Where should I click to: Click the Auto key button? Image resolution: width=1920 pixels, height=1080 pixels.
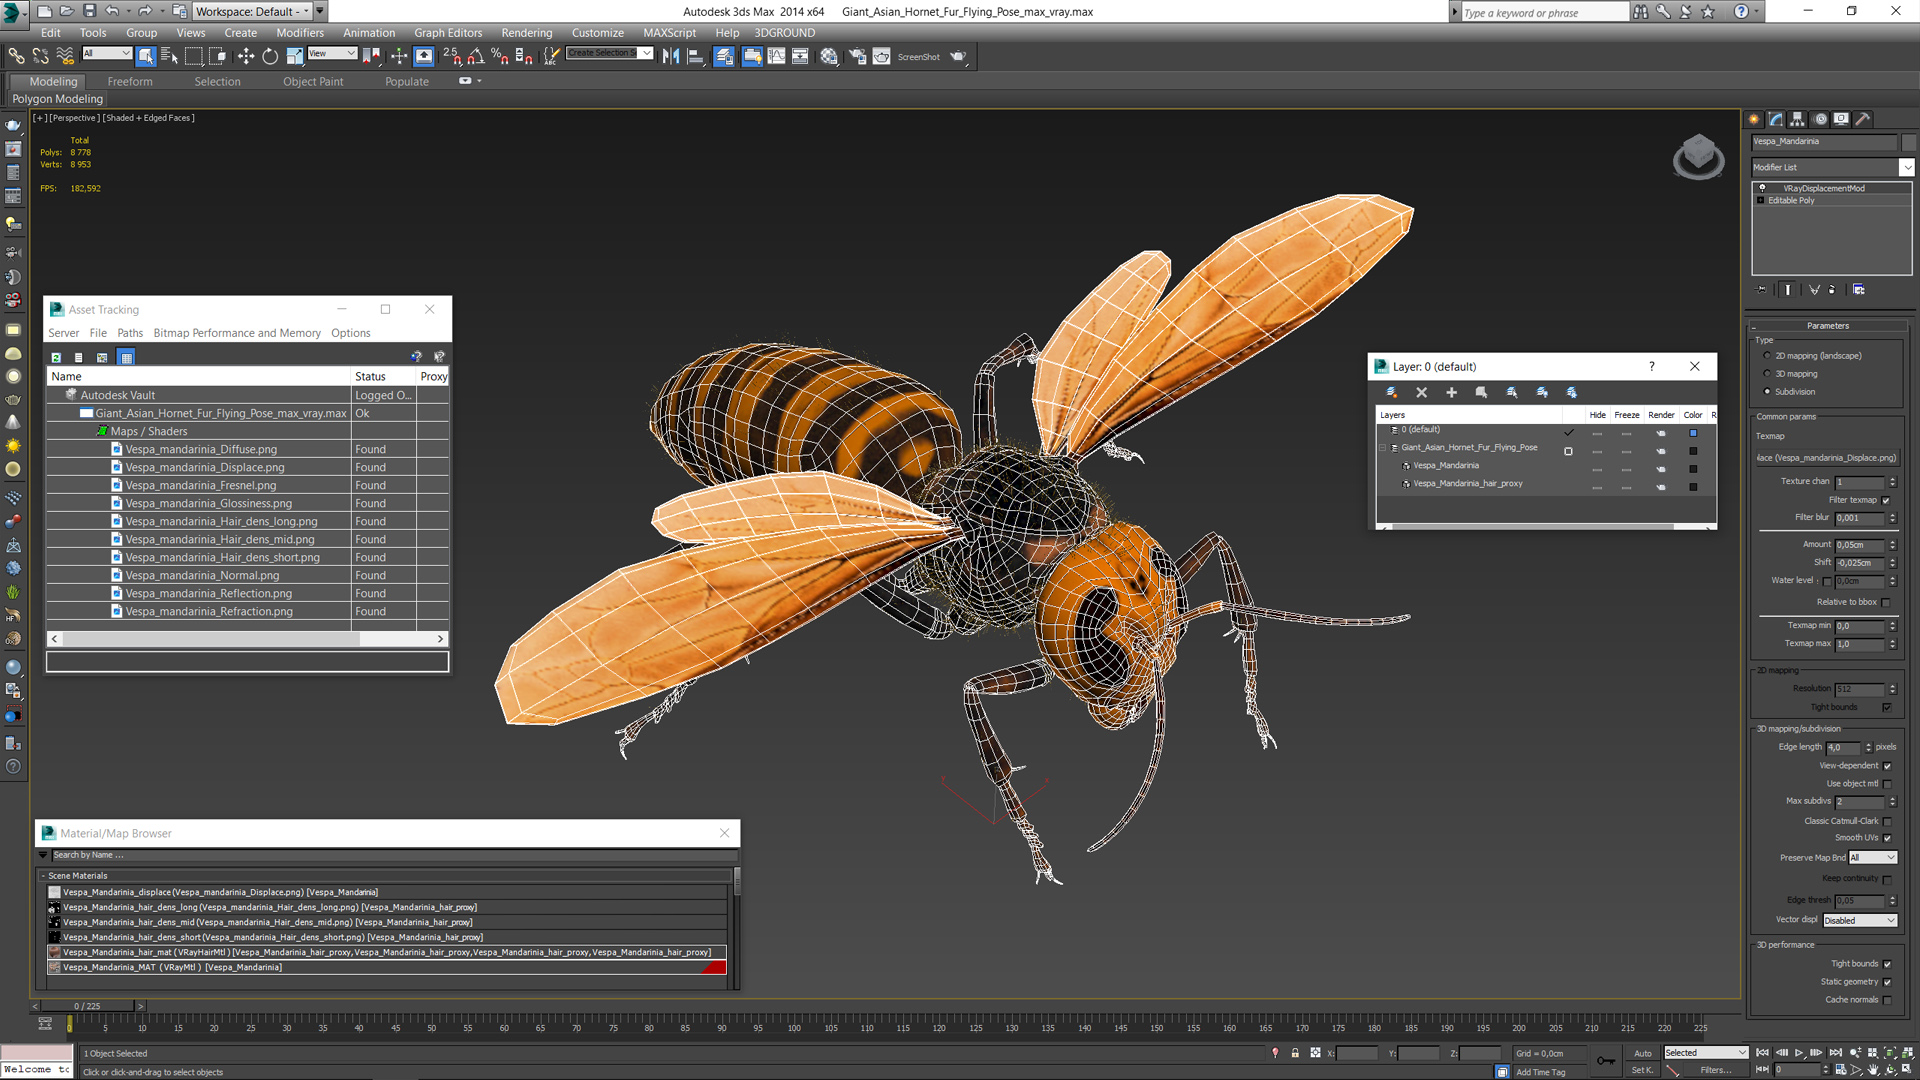pos(1643,1053)
